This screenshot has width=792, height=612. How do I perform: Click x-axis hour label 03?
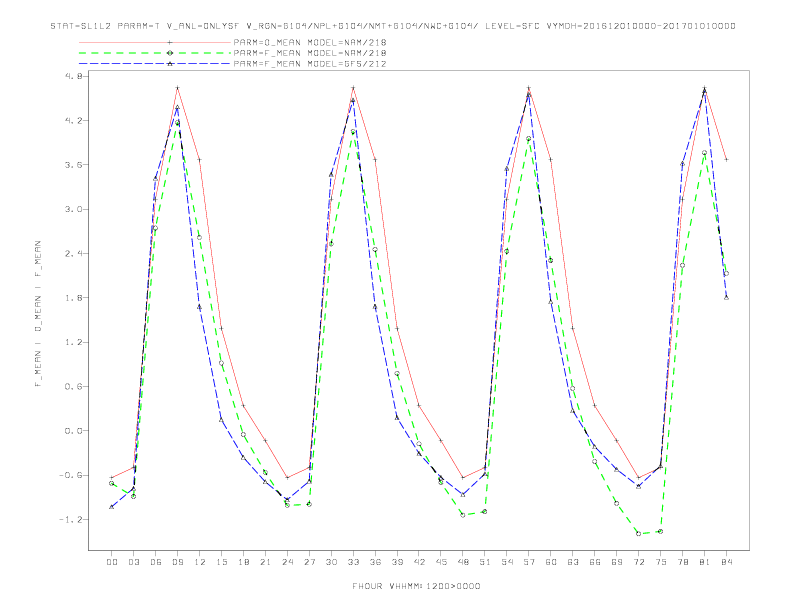pos(134,562)
